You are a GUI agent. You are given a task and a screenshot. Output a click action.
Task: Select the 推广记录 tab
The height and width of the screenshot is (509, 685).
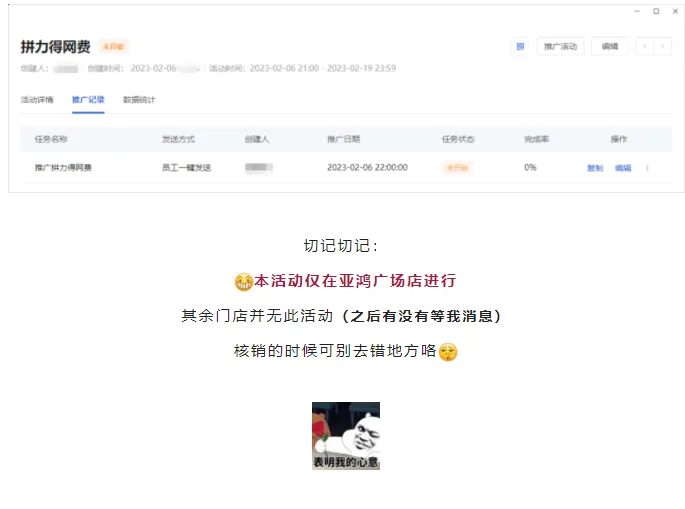tap(88, 100)
